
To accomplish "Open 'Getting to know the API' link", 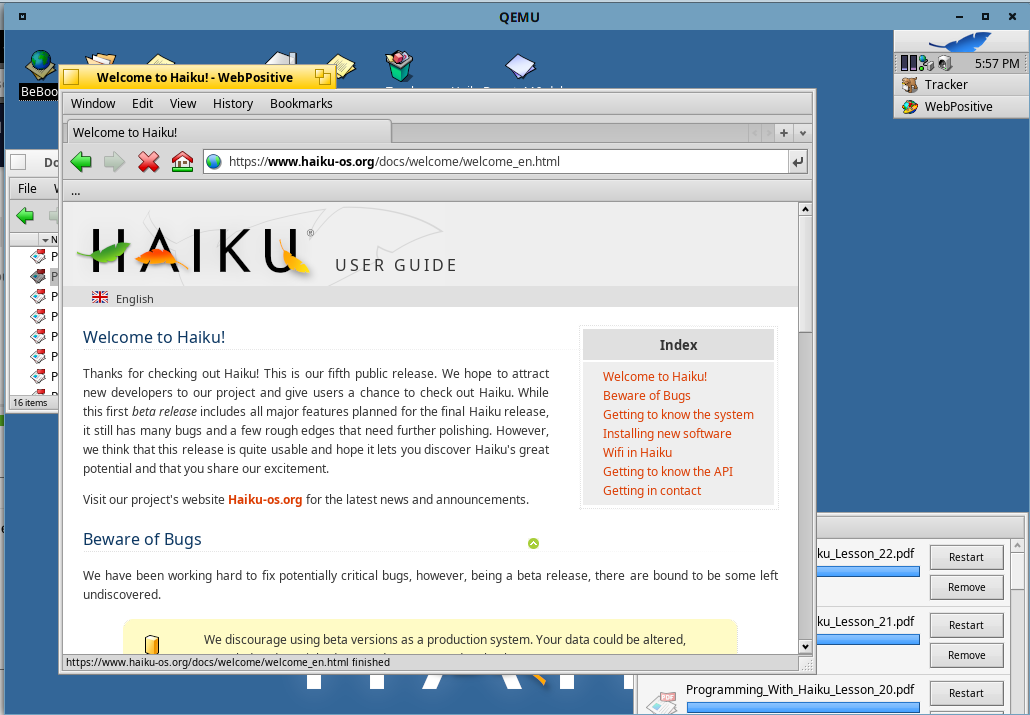I will point(667,472).
